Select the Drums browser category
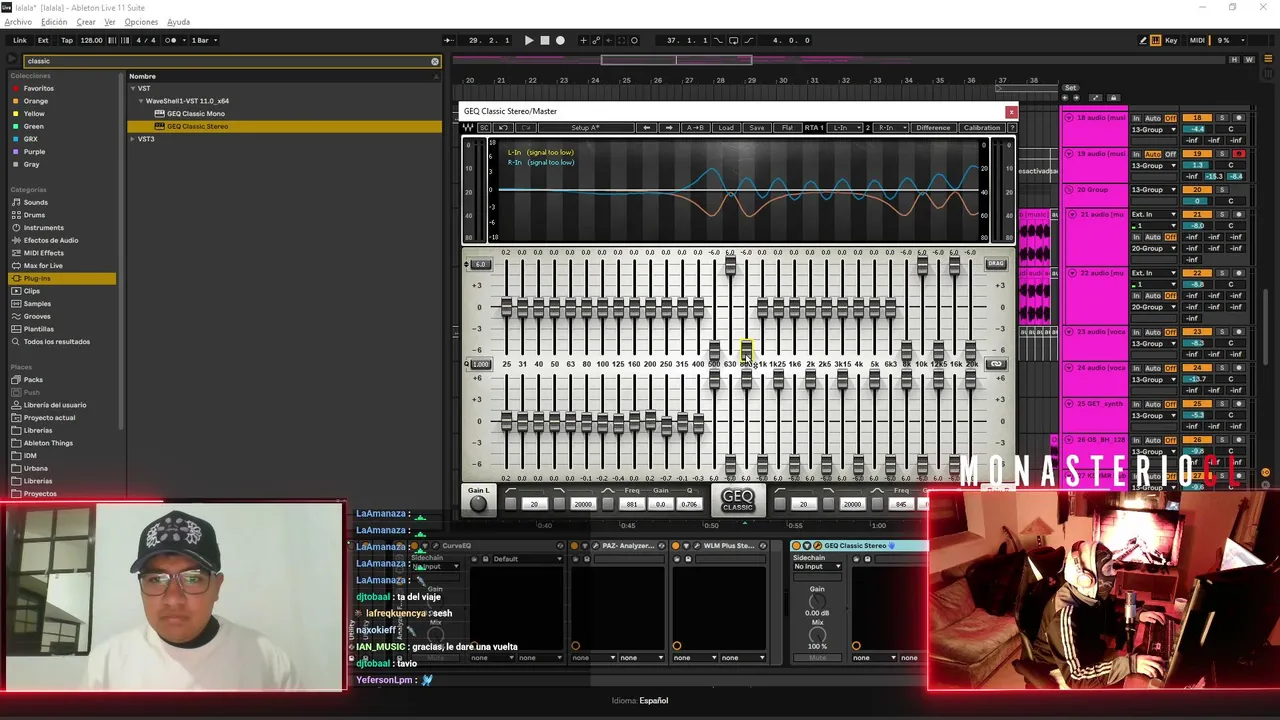The height and width of the screenshot is (720, 1280). click(x=34, y=215)
